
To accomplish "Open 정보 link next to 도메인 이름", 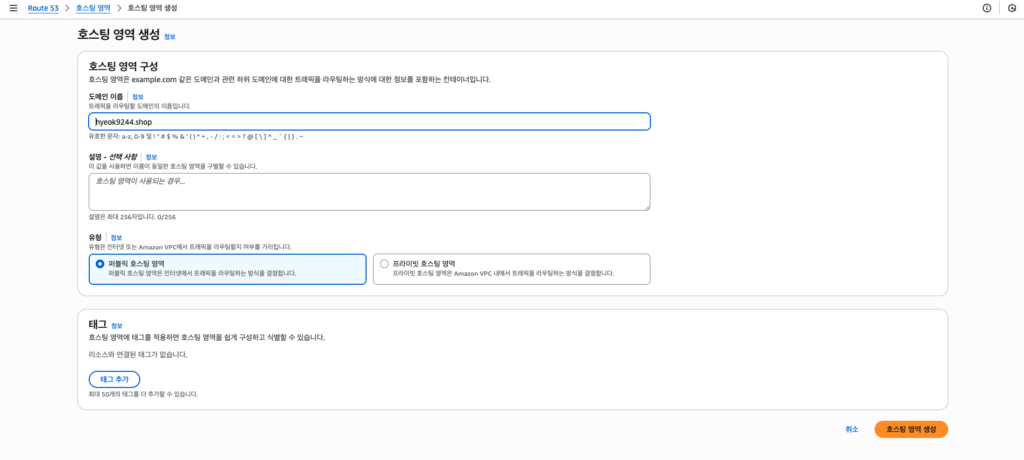I will click(x=137, y=97).
